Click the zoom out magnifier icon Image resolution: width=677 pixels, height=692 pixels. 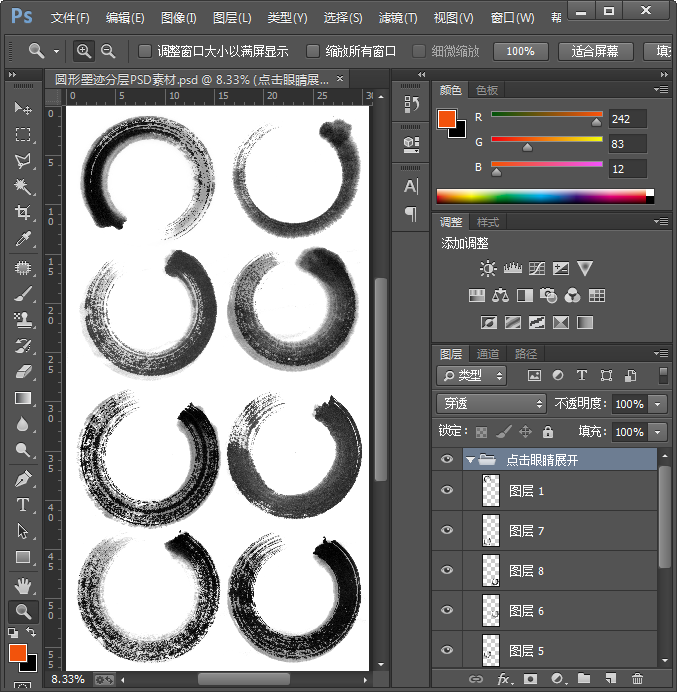click(108, 51)
